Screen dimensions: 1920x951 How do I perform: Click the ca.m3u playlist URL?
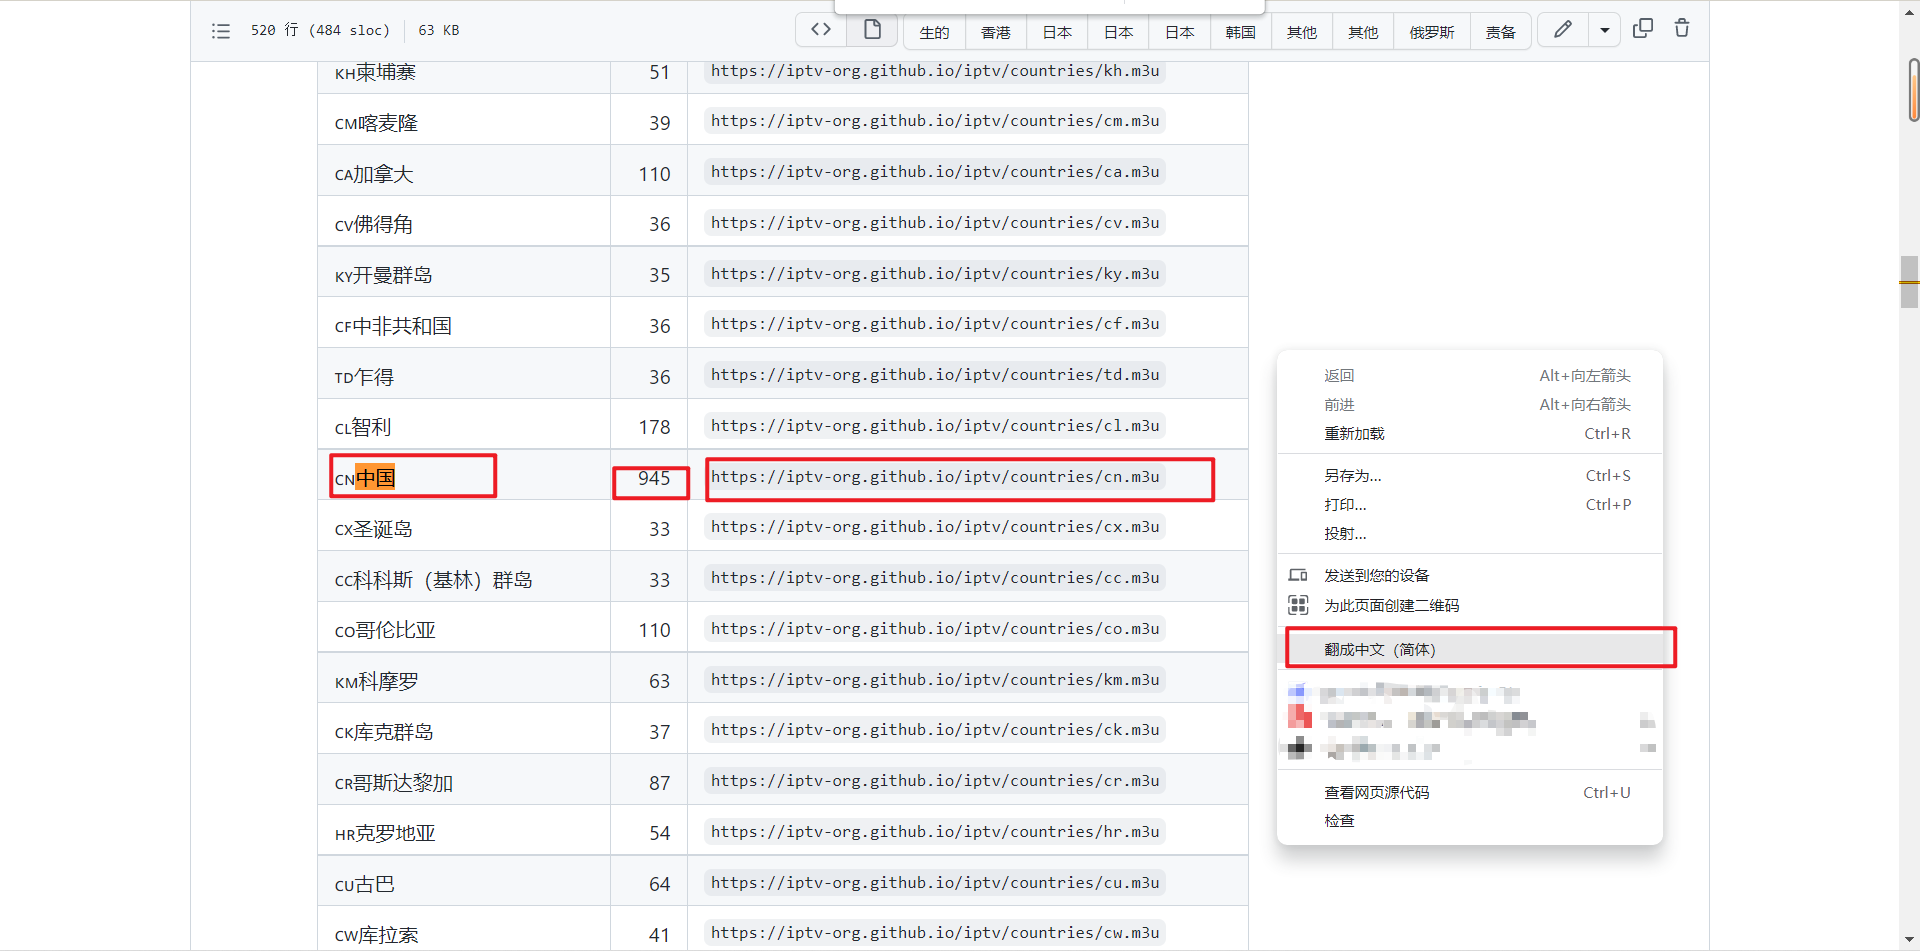[935, 172]
